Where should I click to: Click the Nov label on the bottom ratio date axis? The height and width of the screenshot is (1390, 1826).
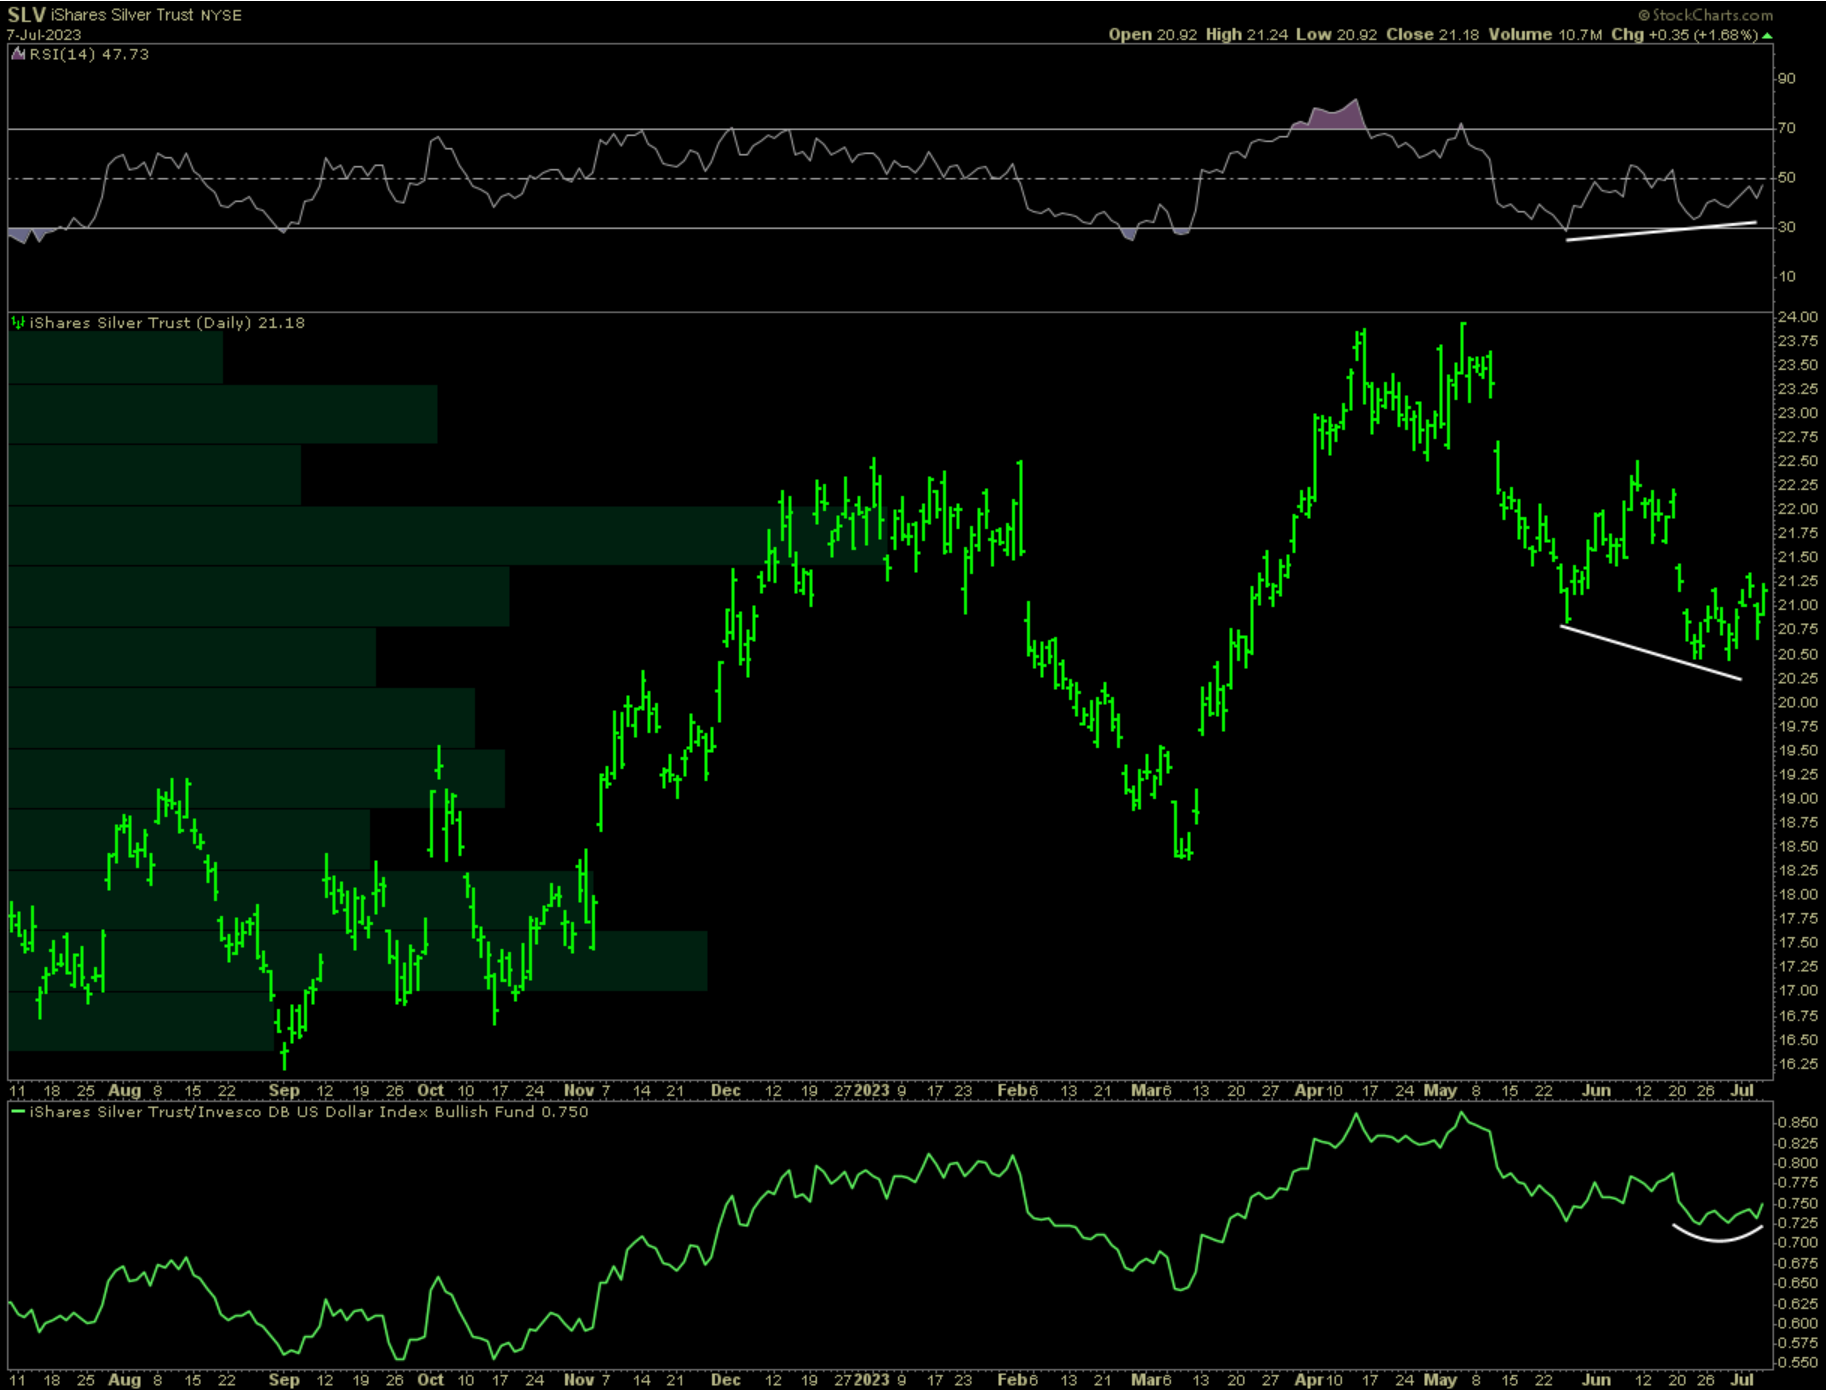(x=578, y=1379)
